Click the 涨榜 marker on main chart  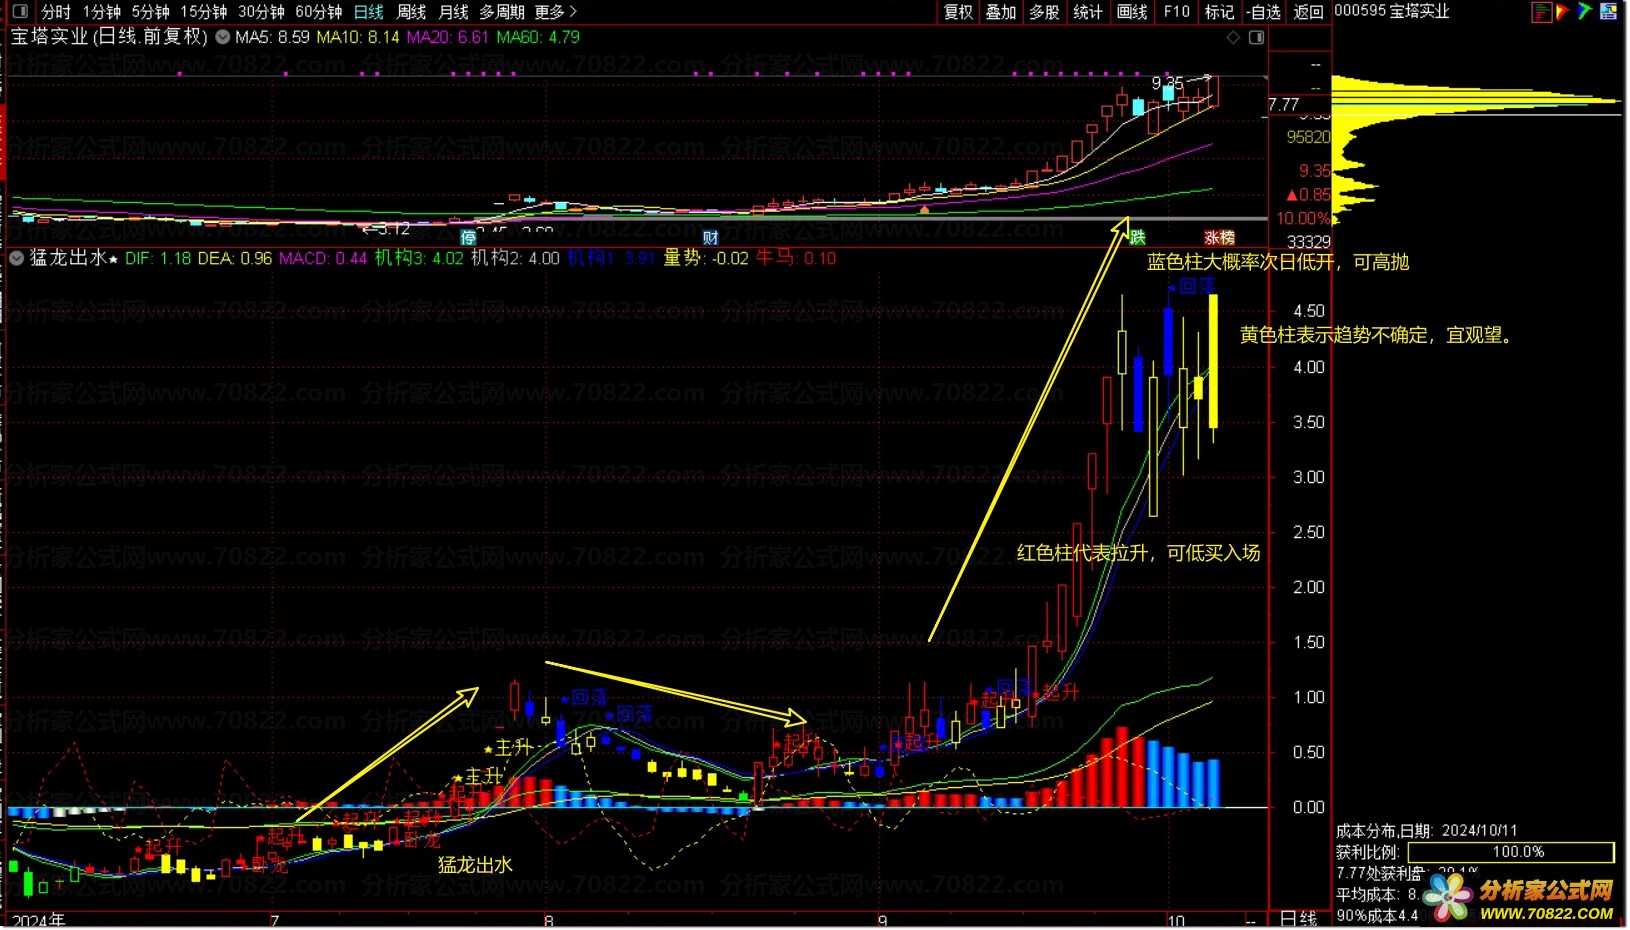[1220, 238]
